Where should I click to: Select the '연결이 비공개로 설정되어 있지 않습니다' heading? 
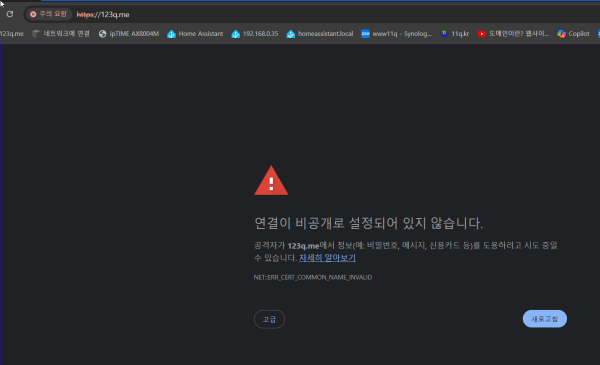pos(368,223)
